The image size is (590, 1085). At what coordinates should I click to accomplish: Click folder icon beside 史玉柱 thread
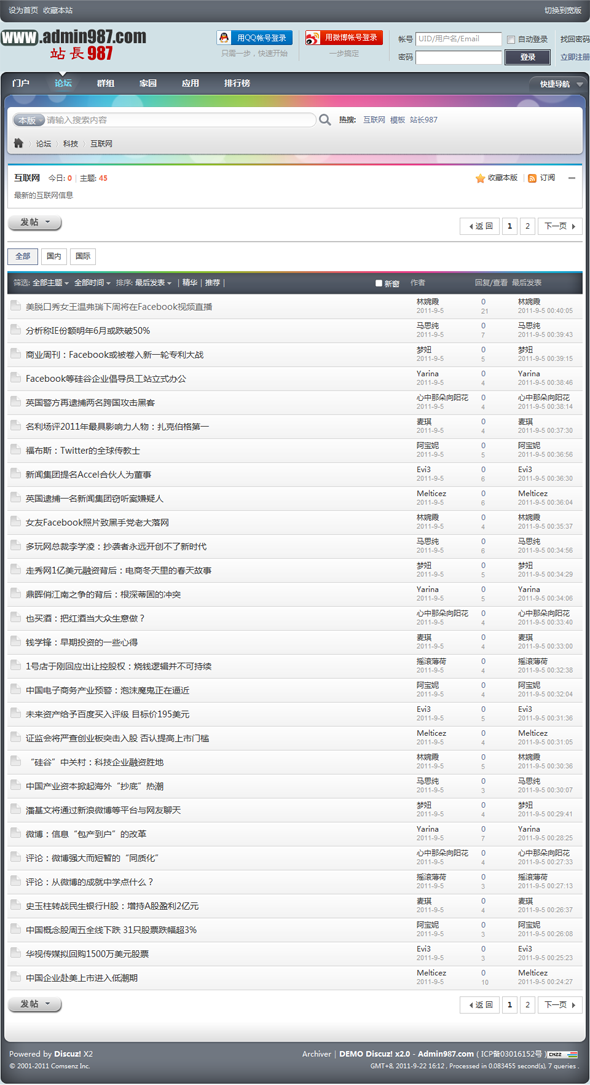click(15, 906)
